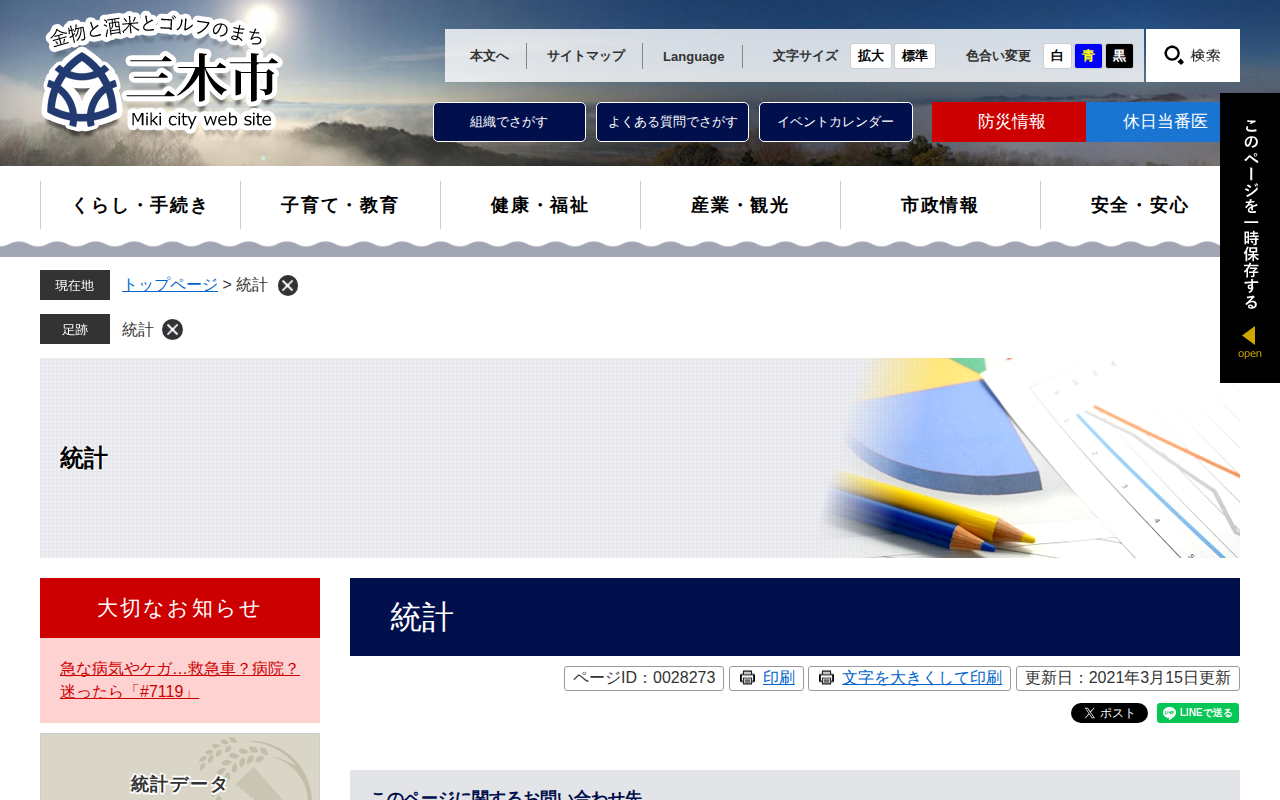Open the Language selection link
The image size is (1280, 800).
(693, 56)
